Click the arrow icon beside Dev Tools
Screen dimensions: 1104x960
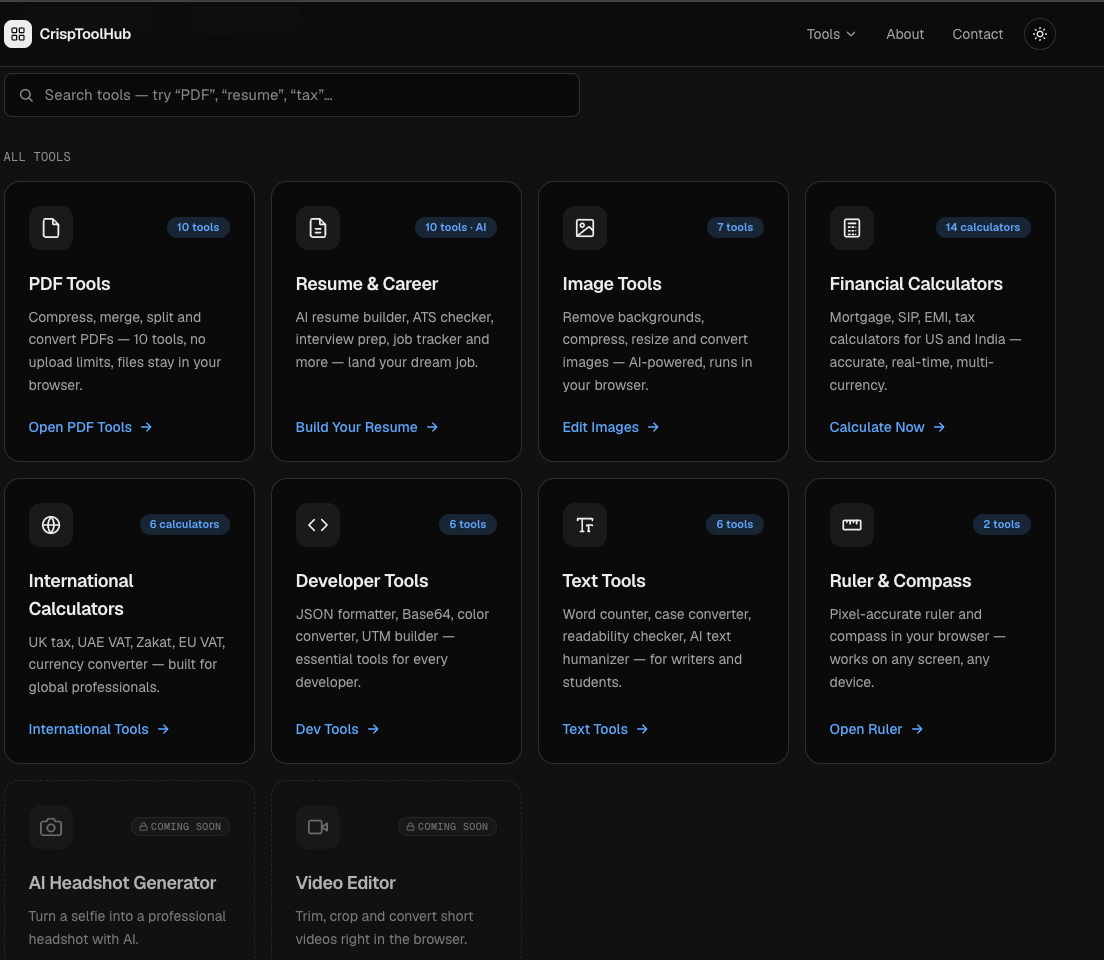[x=372, y=729]
